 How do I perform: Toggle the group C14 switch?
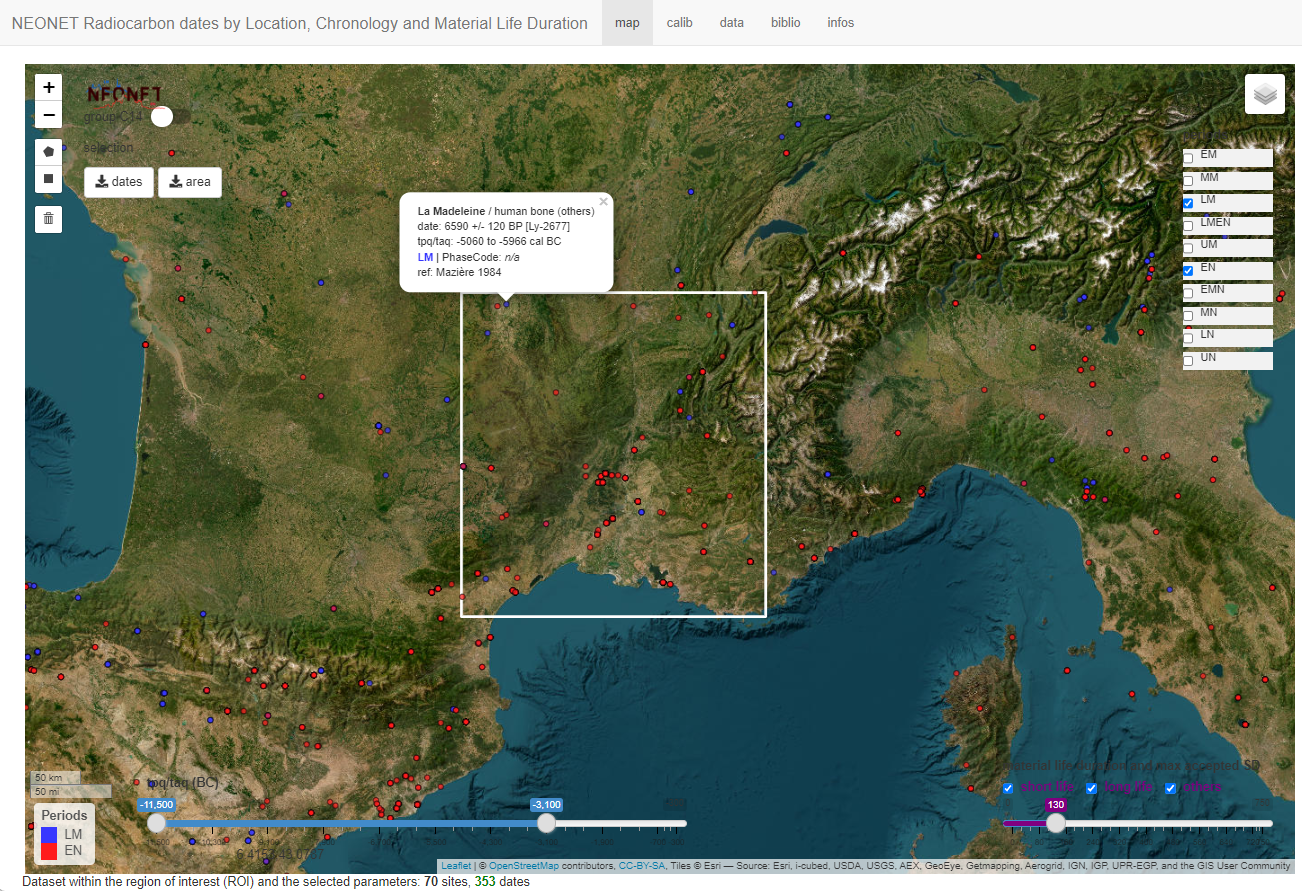(161, 117)
